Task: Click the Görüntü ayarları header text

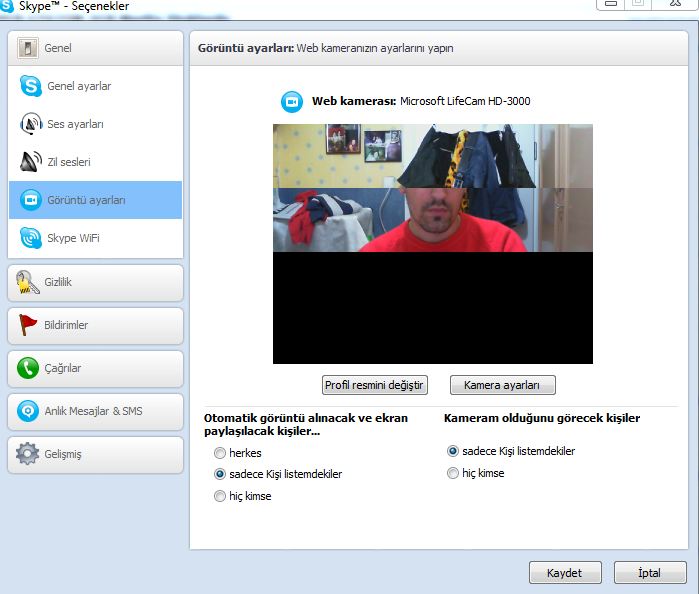Action: pyautogui.click(x=246, y=48)
